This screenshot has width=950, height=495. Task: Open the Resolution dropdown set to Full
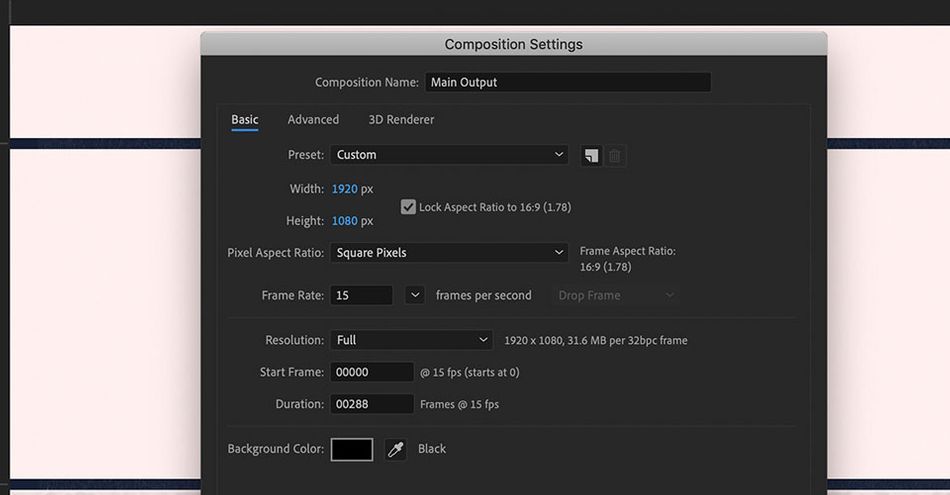[411, 340]
